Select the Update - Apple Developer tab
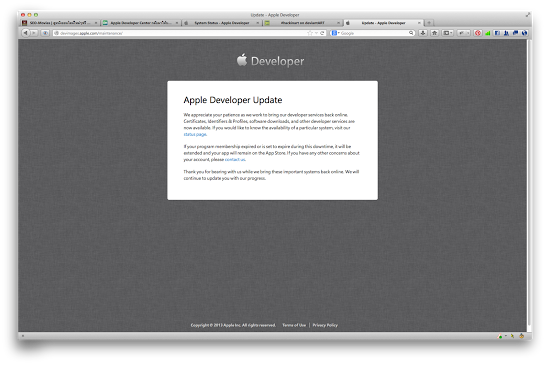The image size is (550, 365). pyautogui.click(x=383, y=23)
